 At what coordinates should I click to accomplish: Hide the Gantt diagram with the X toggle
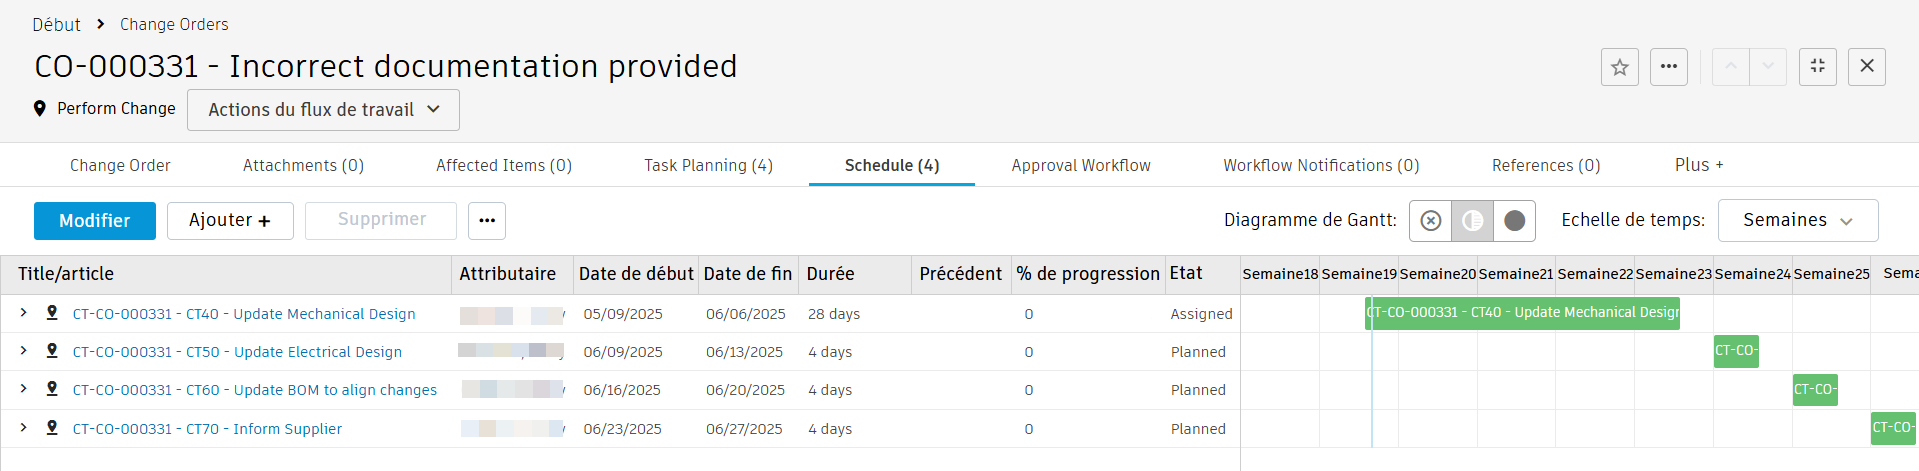pyautogui.click(x=1430, y=221)
